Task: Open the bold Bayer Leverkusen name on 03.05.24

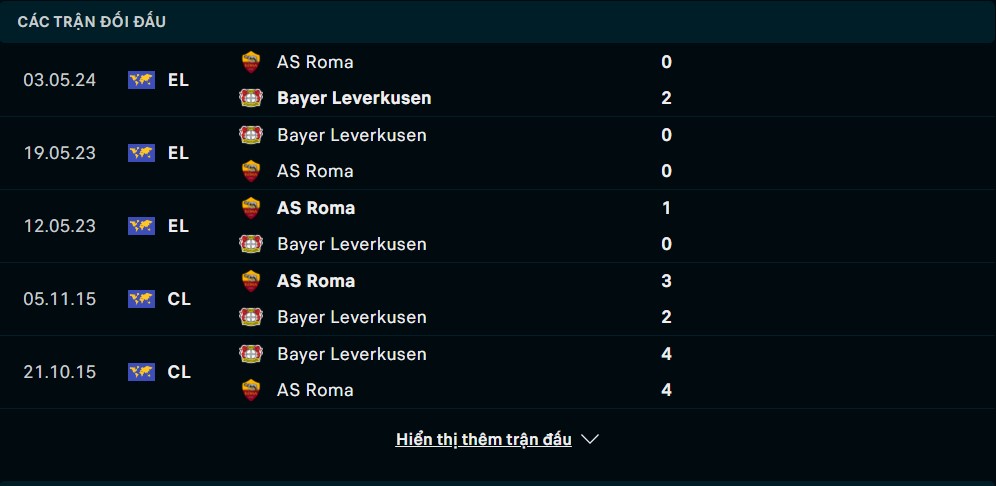Action: 354,98
